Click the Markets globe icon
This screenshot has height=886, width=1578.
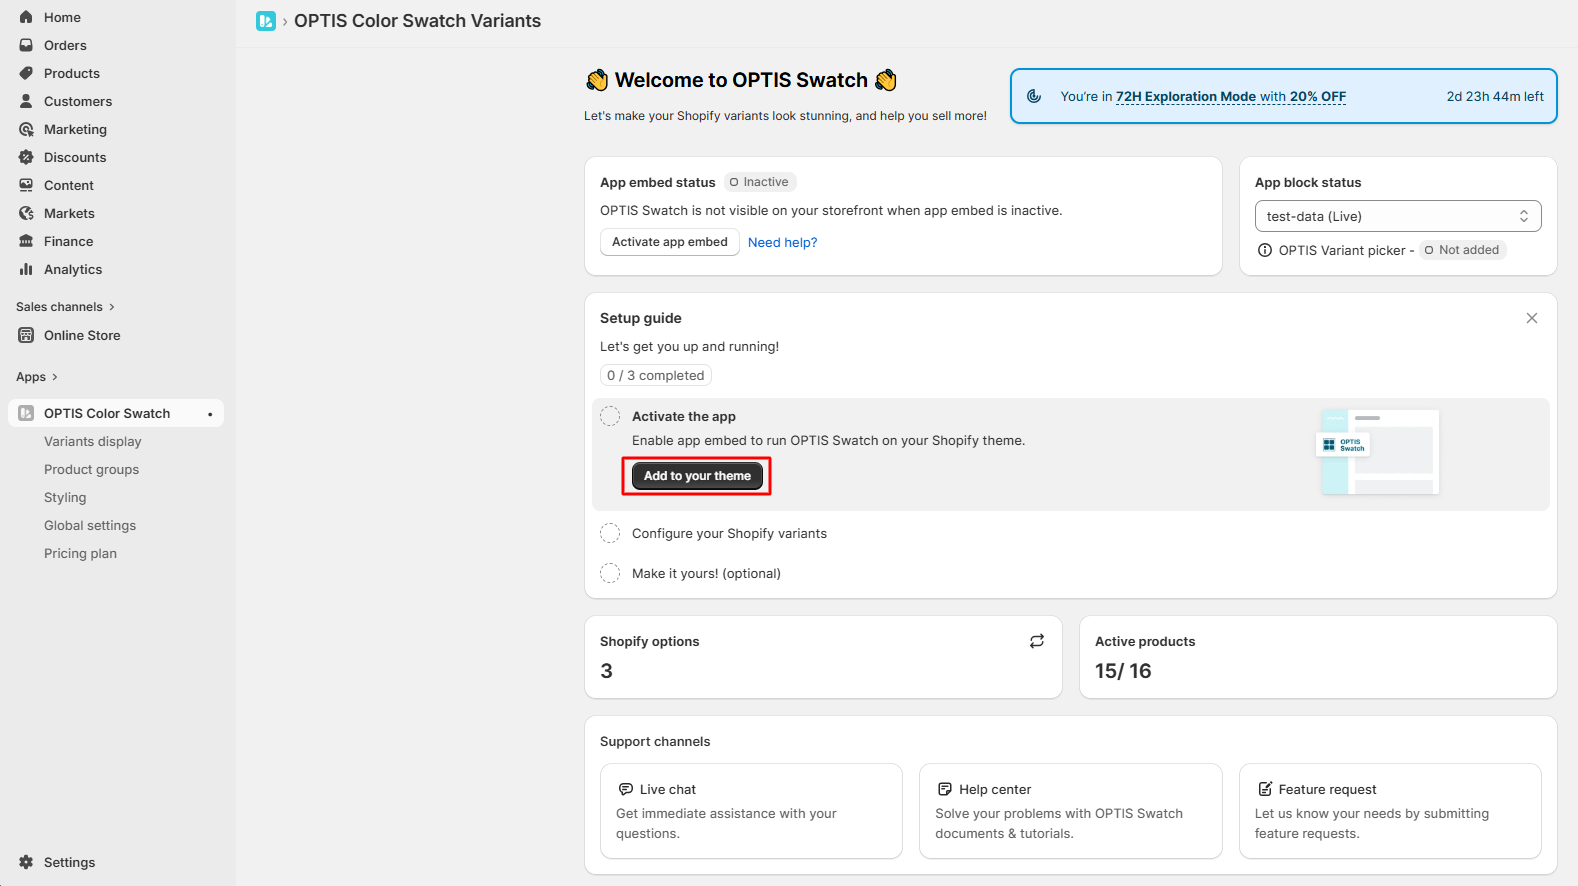tap(26, 213)
